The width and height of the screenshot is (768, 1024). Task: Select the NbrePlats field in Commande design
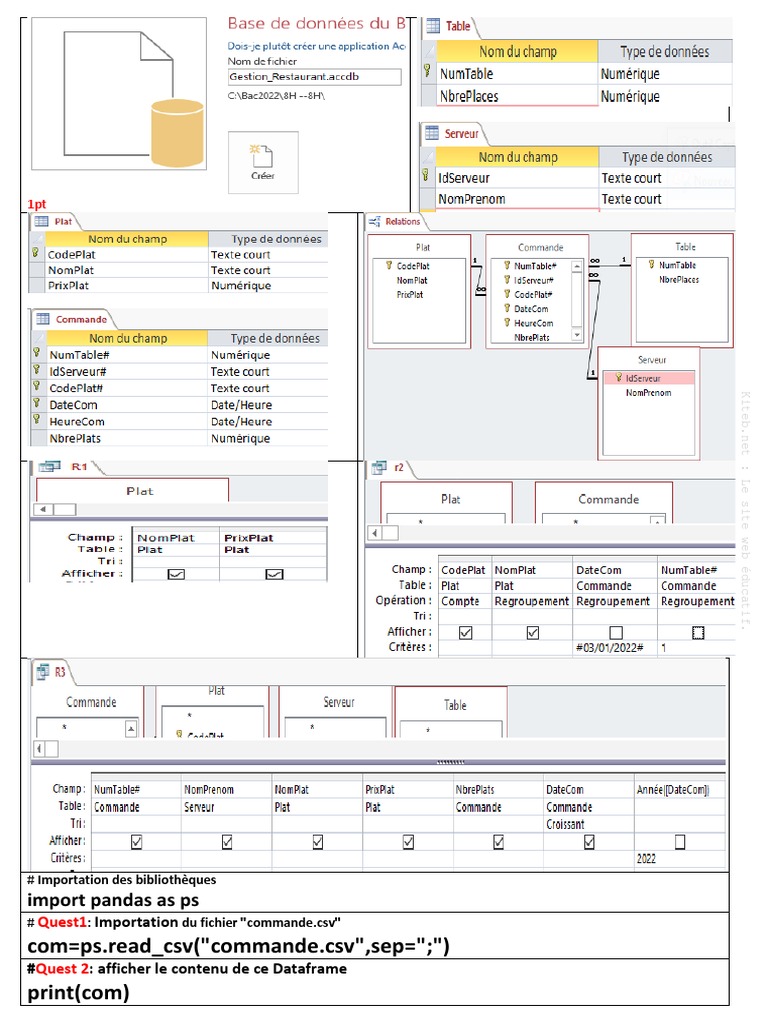pyautogui.click(x=127, y=438)
